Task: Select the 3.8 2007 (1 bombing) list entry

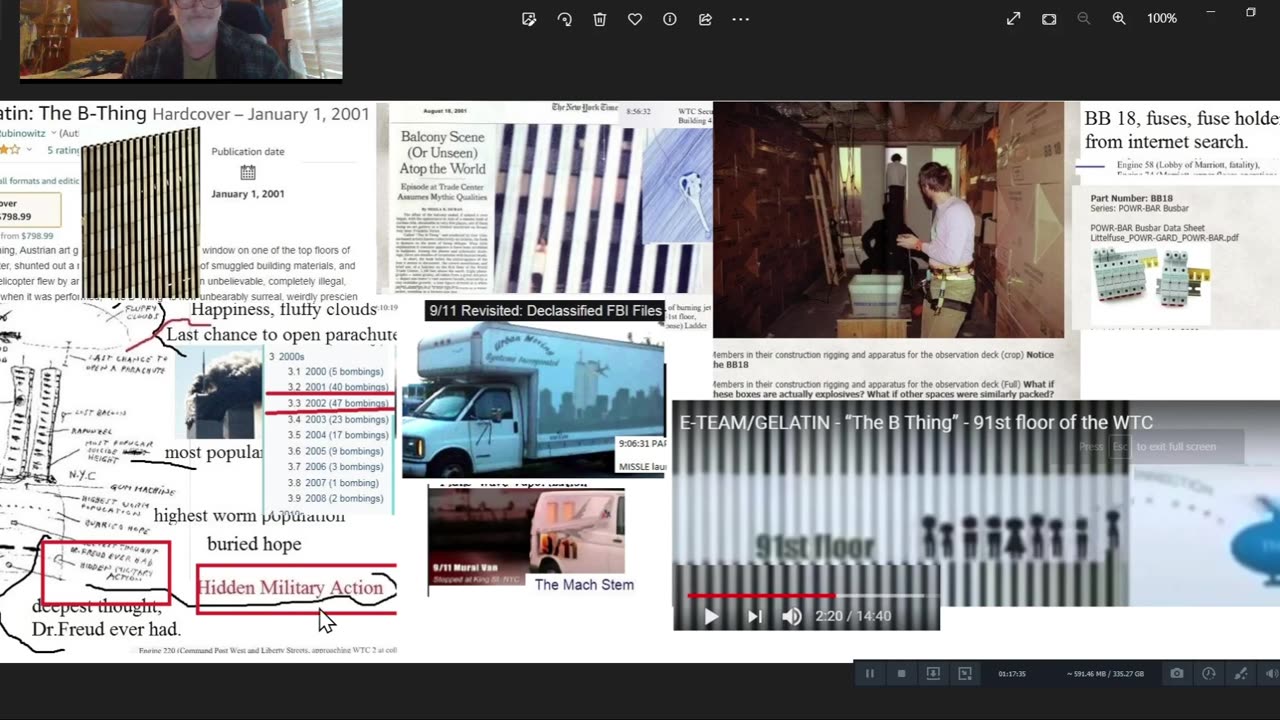Action: pos(333,483)
